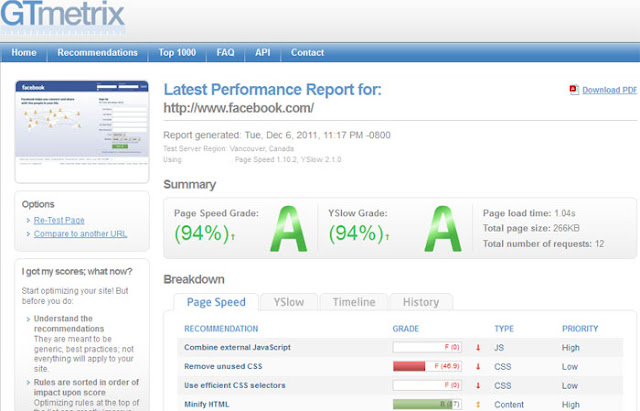Click the Page load time: 1.04s text
The width and height of the screenshot is (640, 411).
[x=529, y=213]
